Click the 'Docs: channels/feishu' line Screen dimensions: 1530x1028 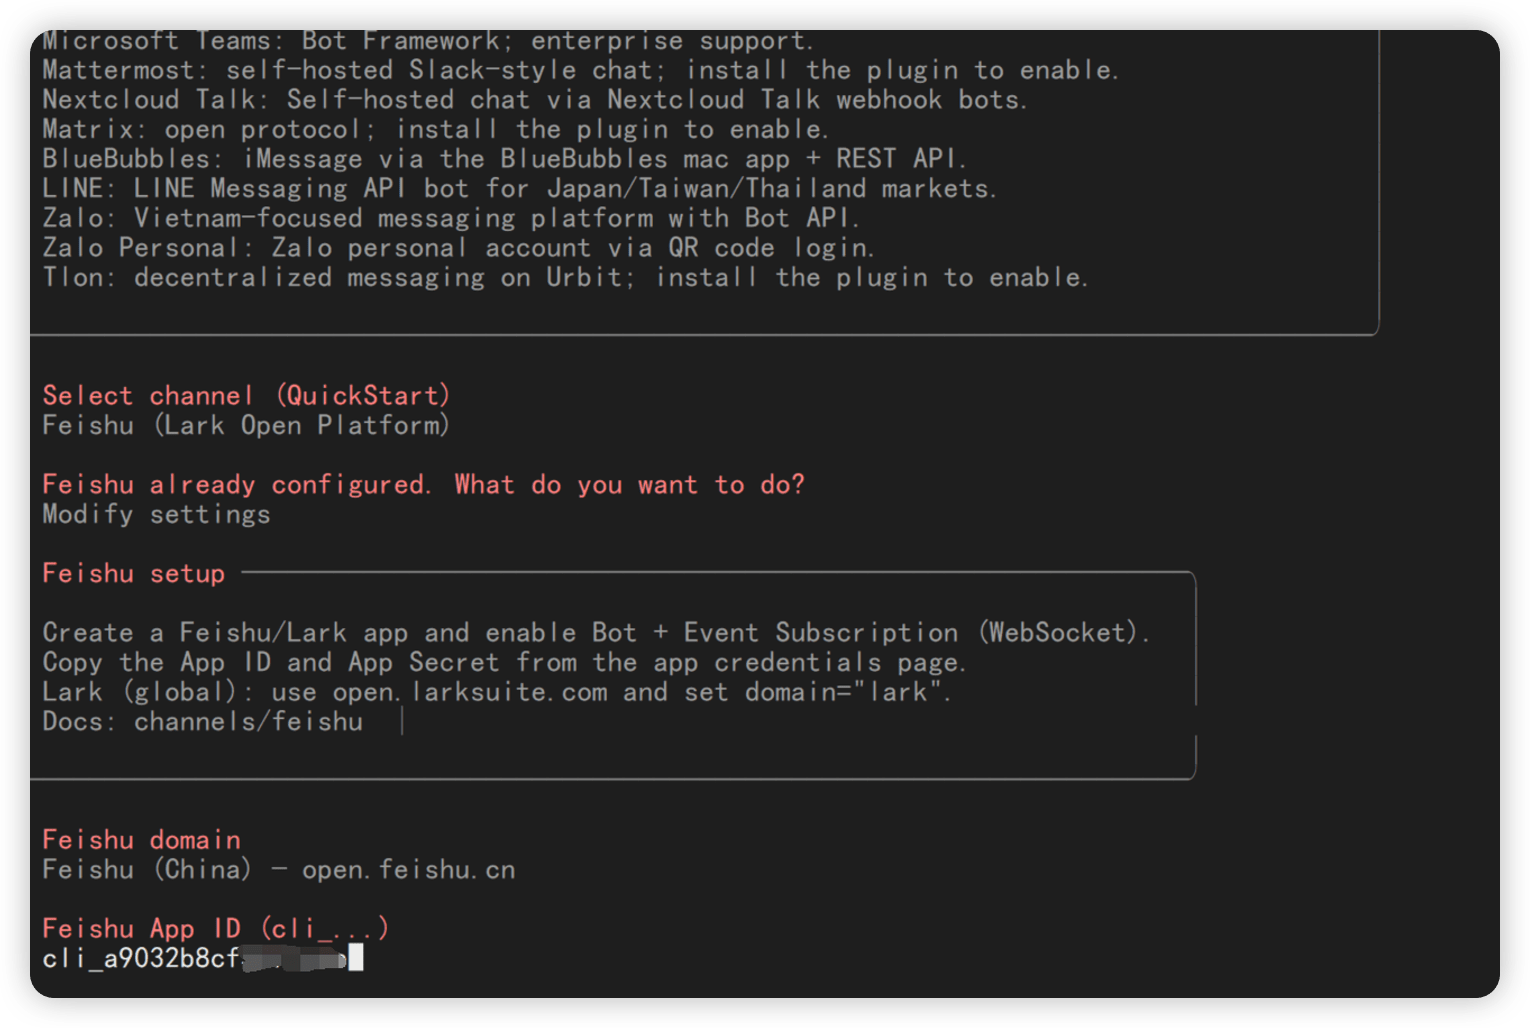(x=203, y=721)
